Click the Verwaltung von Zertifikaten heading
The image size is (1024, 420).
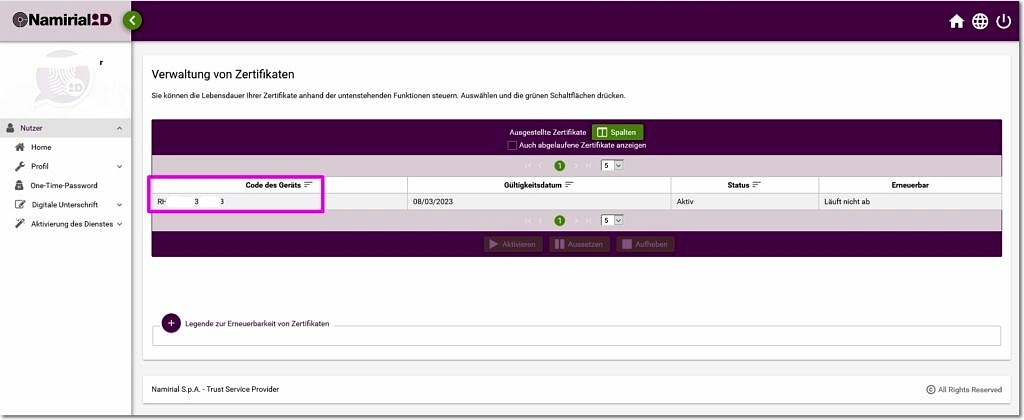tap(223, 74)
